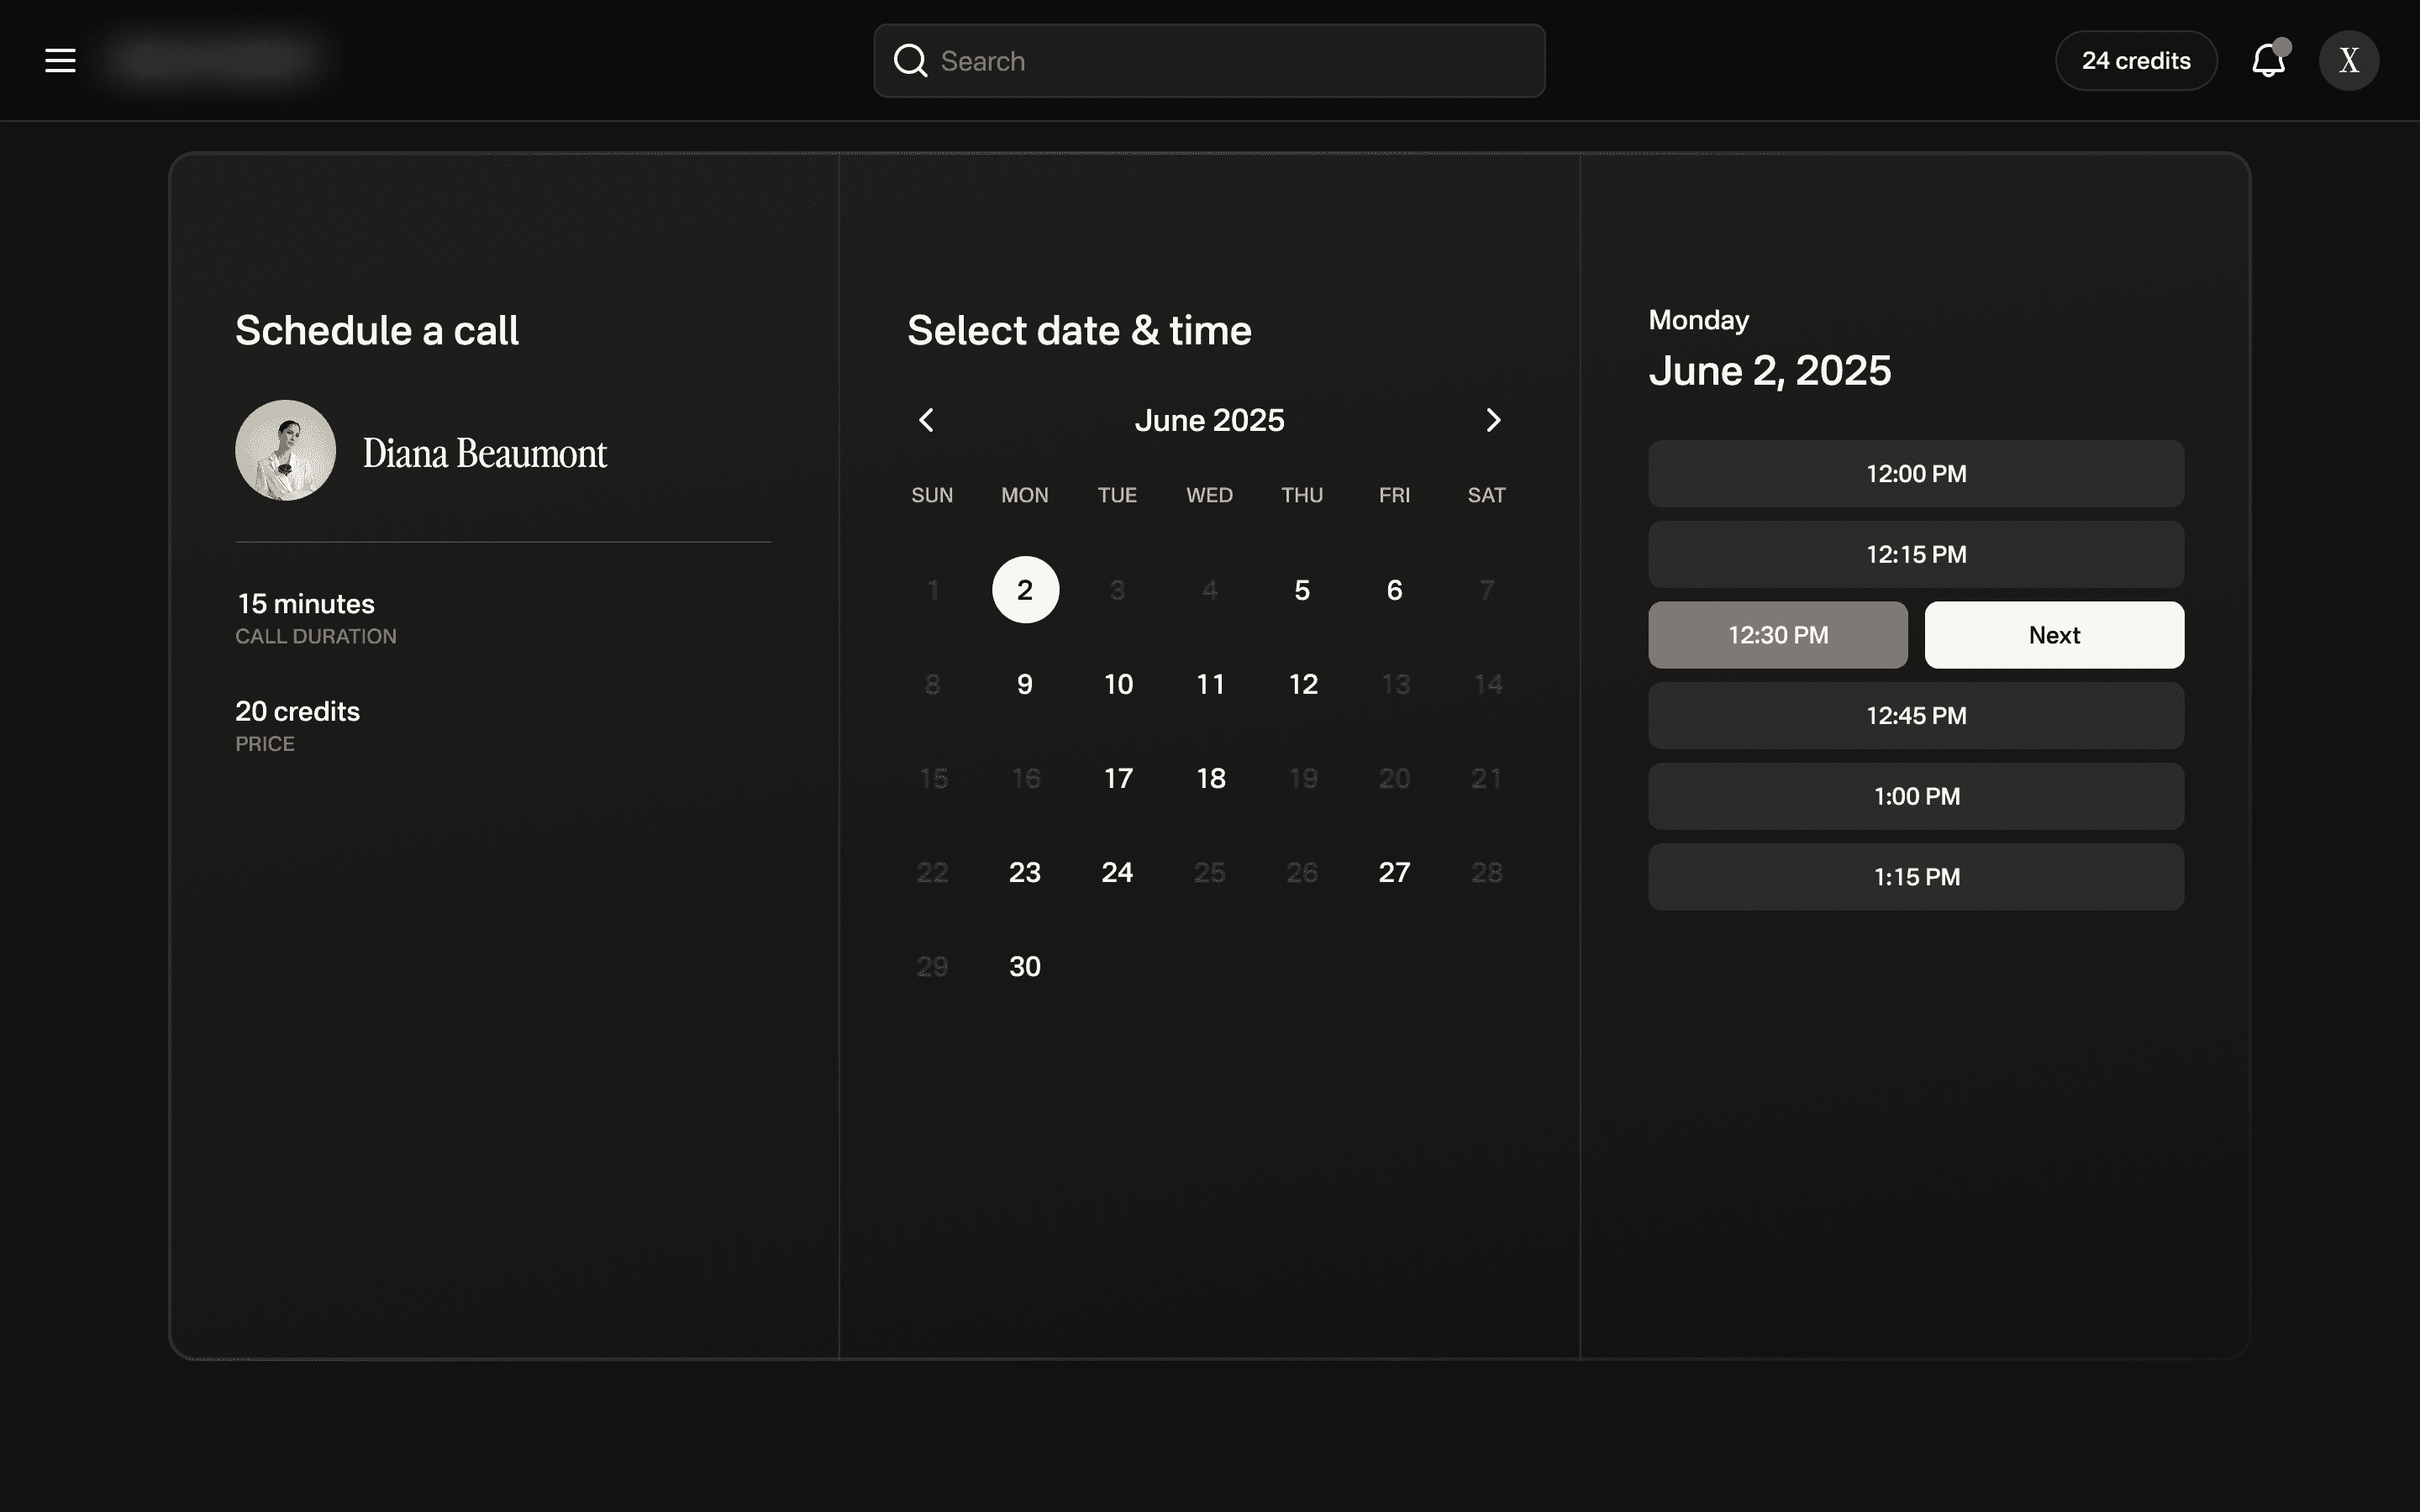The width and height of the screenshot is (2420, 1512).
Task: Click the search magnifier icon
Action: (x=910, y=61)
